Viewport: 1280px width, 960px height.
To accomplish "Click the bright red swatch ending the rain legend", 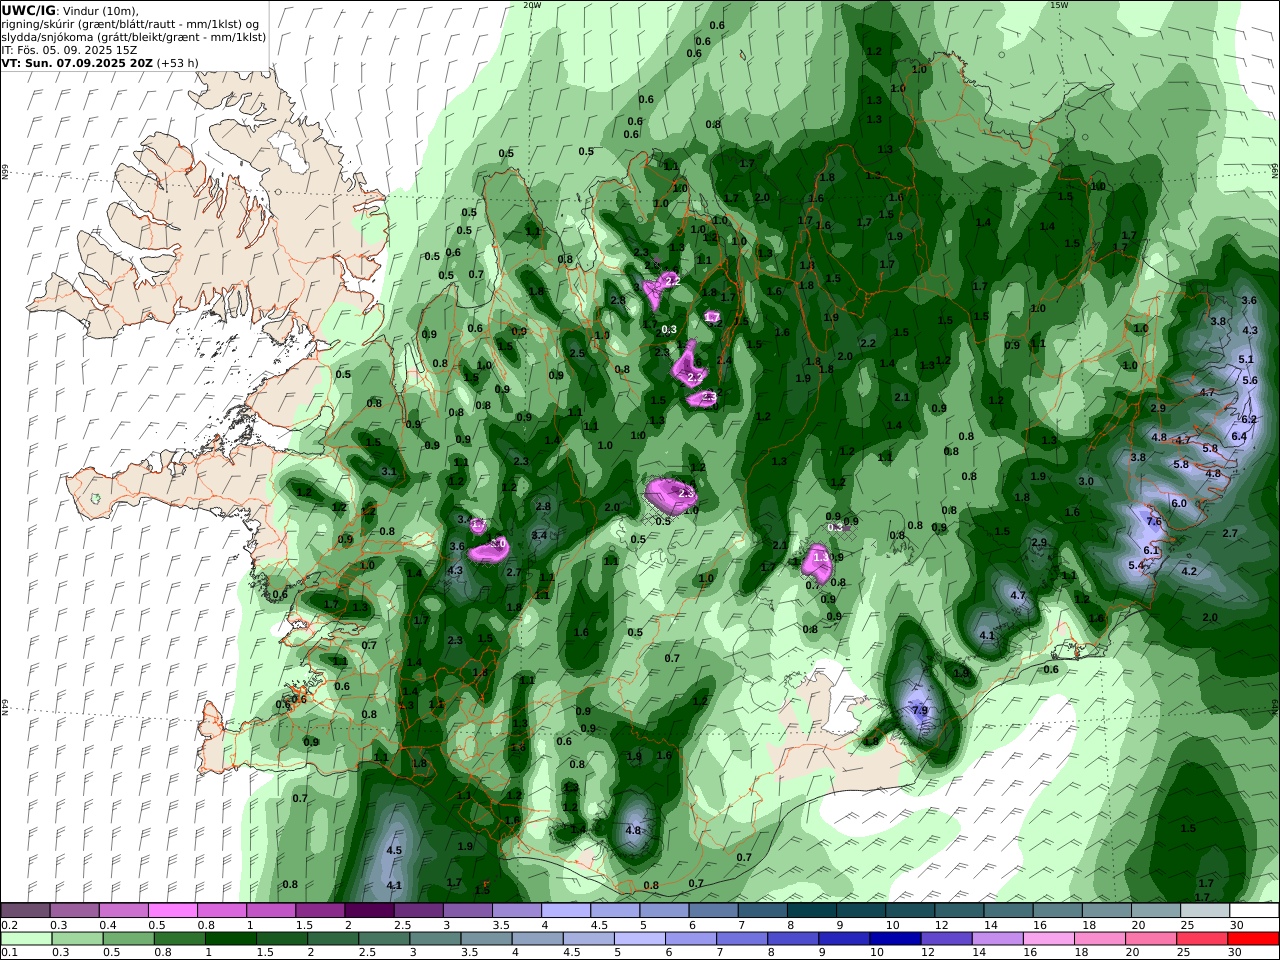I will [x=1253, y=939].
